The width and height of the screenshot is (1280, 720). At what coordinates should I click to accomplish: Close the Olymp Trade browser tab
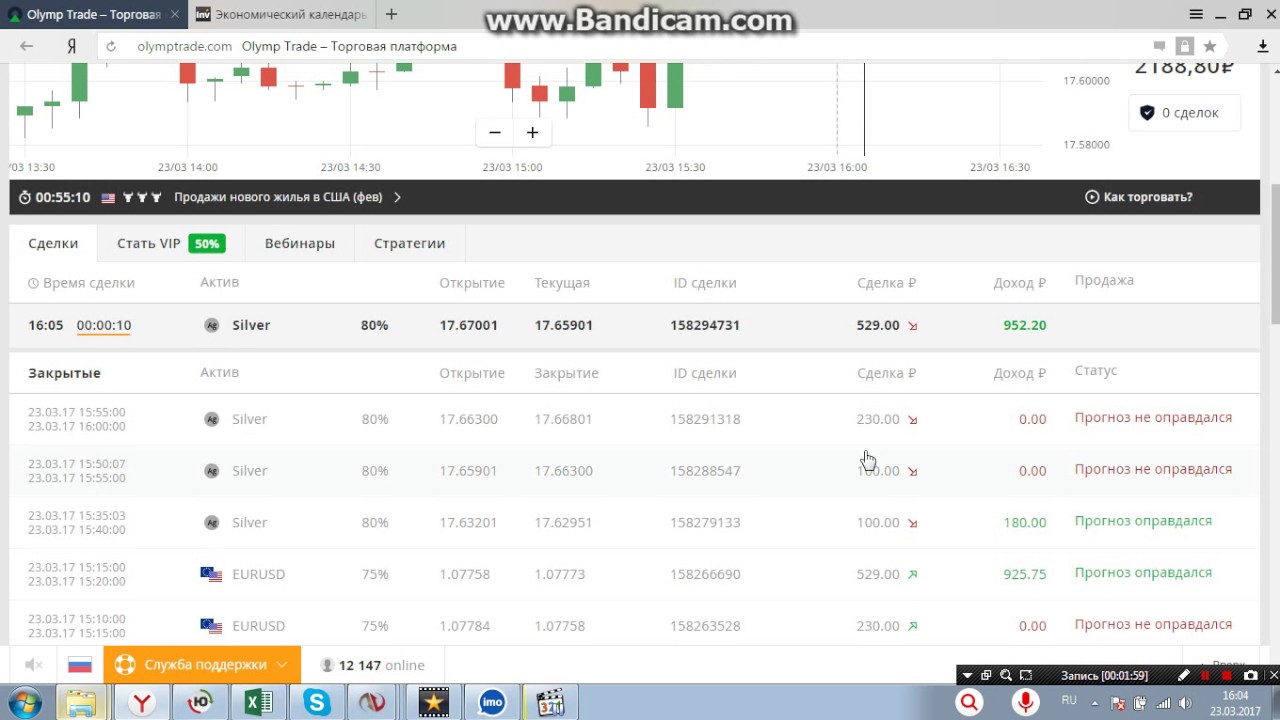(x=174, y=14)
